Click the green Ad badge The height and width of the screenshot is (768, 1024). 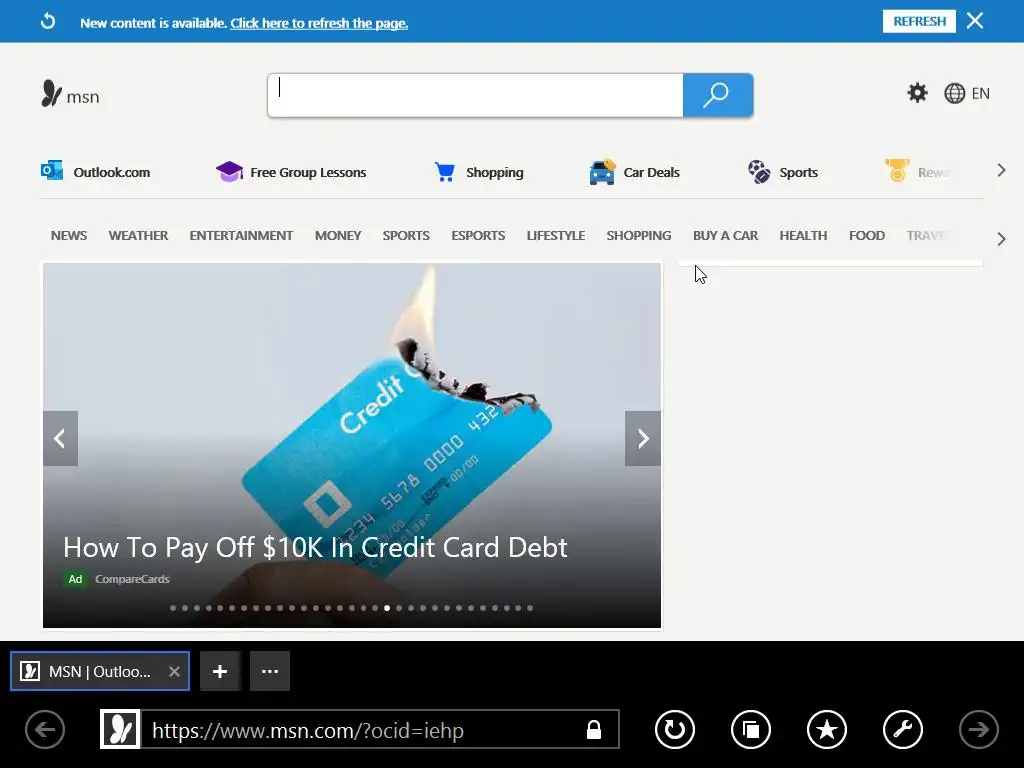75,579
